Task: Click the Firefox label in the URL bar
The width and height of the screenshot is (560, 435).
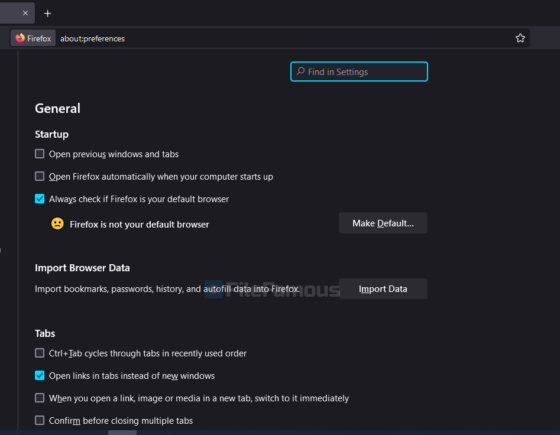Action: click(x=39, y=38)
